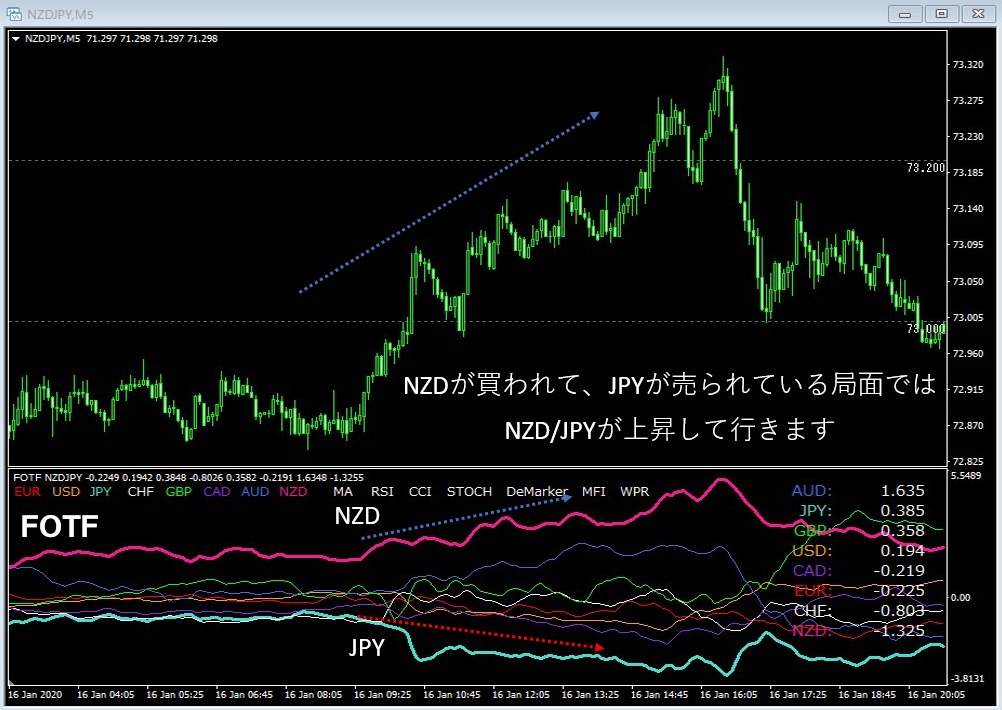The image size is (1002, 710).
Task: Select the STOCH mode in FOTF indicator
Action: pyautogui.click(x=469, y=491)
